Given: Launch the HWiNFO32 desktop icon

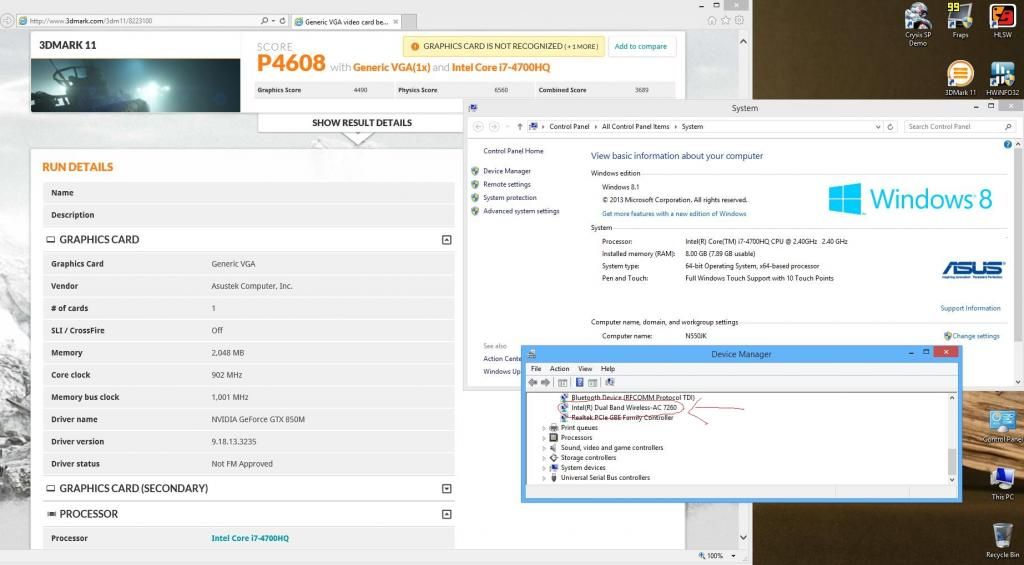Looking at the screenshot, I should [1001, 77].
